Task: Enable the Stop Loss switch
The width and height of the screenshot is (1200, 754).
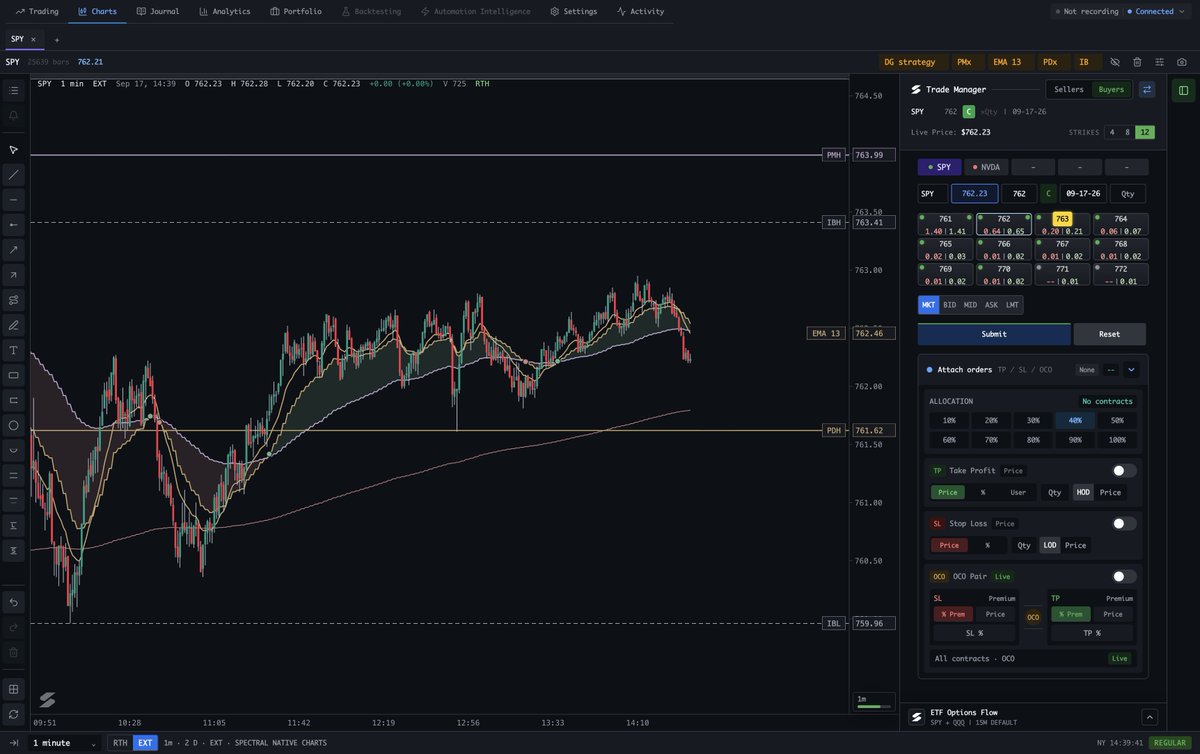Action: [x=1124, y=523]
